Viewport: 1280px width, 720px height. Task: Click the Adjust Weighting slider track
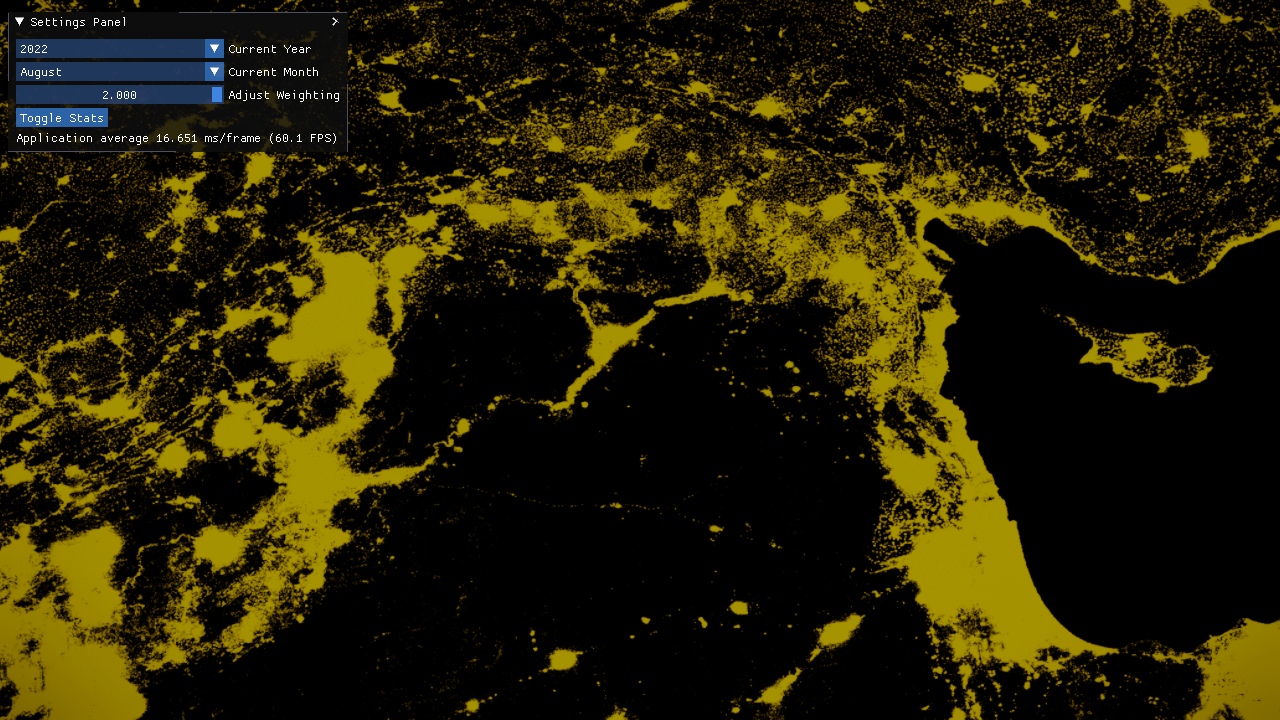point(120,94)
